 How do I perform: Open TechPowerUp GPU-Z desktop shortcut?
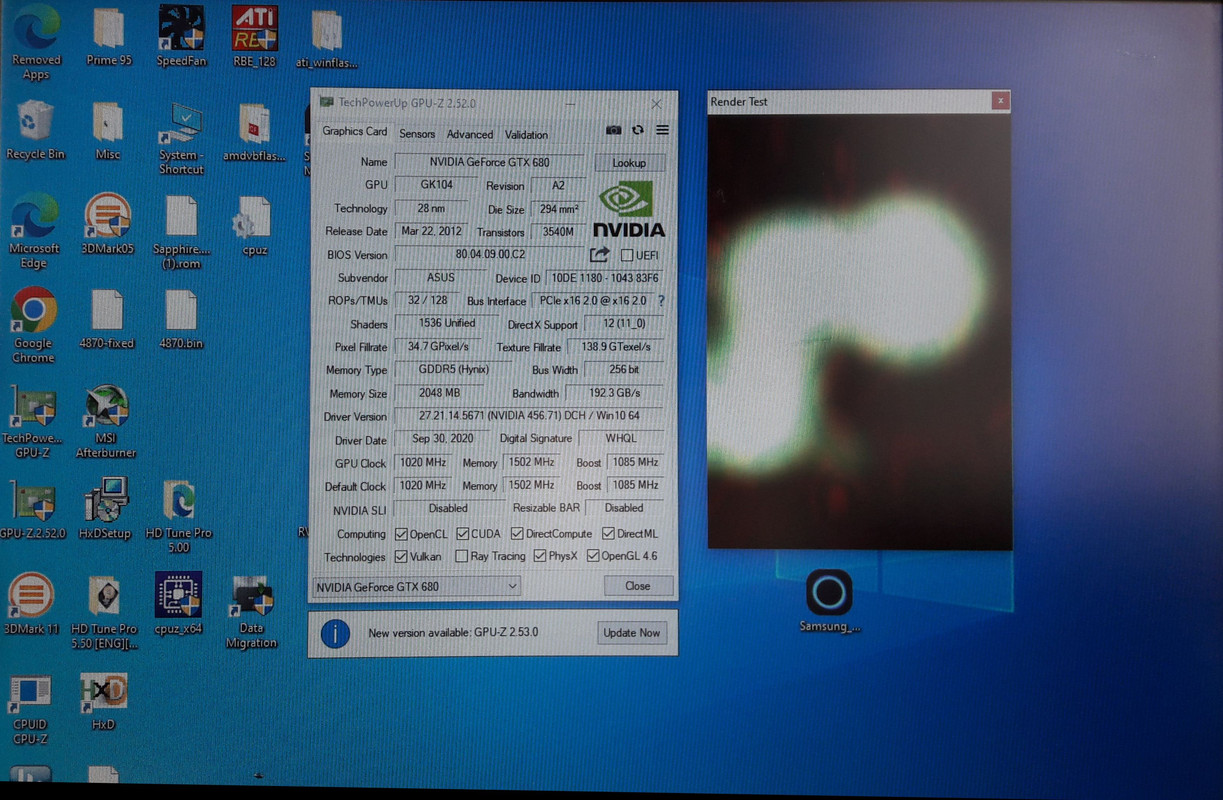(x=32, y=421)
